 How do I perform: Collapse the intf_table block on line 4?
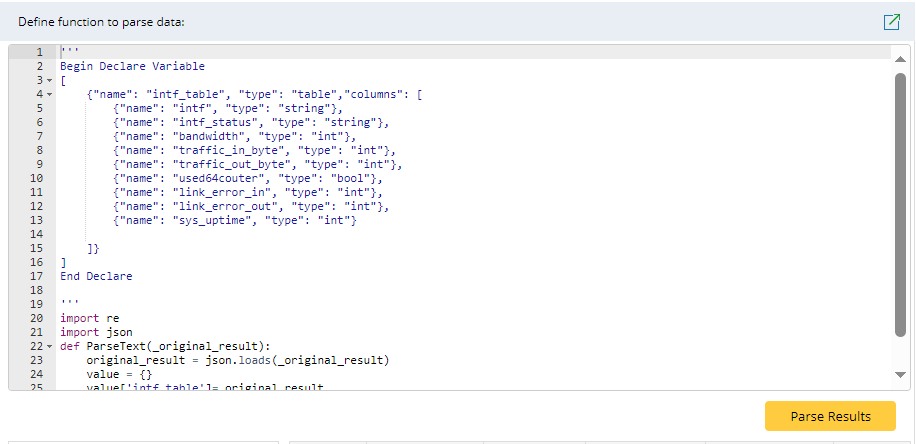tap(48, 94)
